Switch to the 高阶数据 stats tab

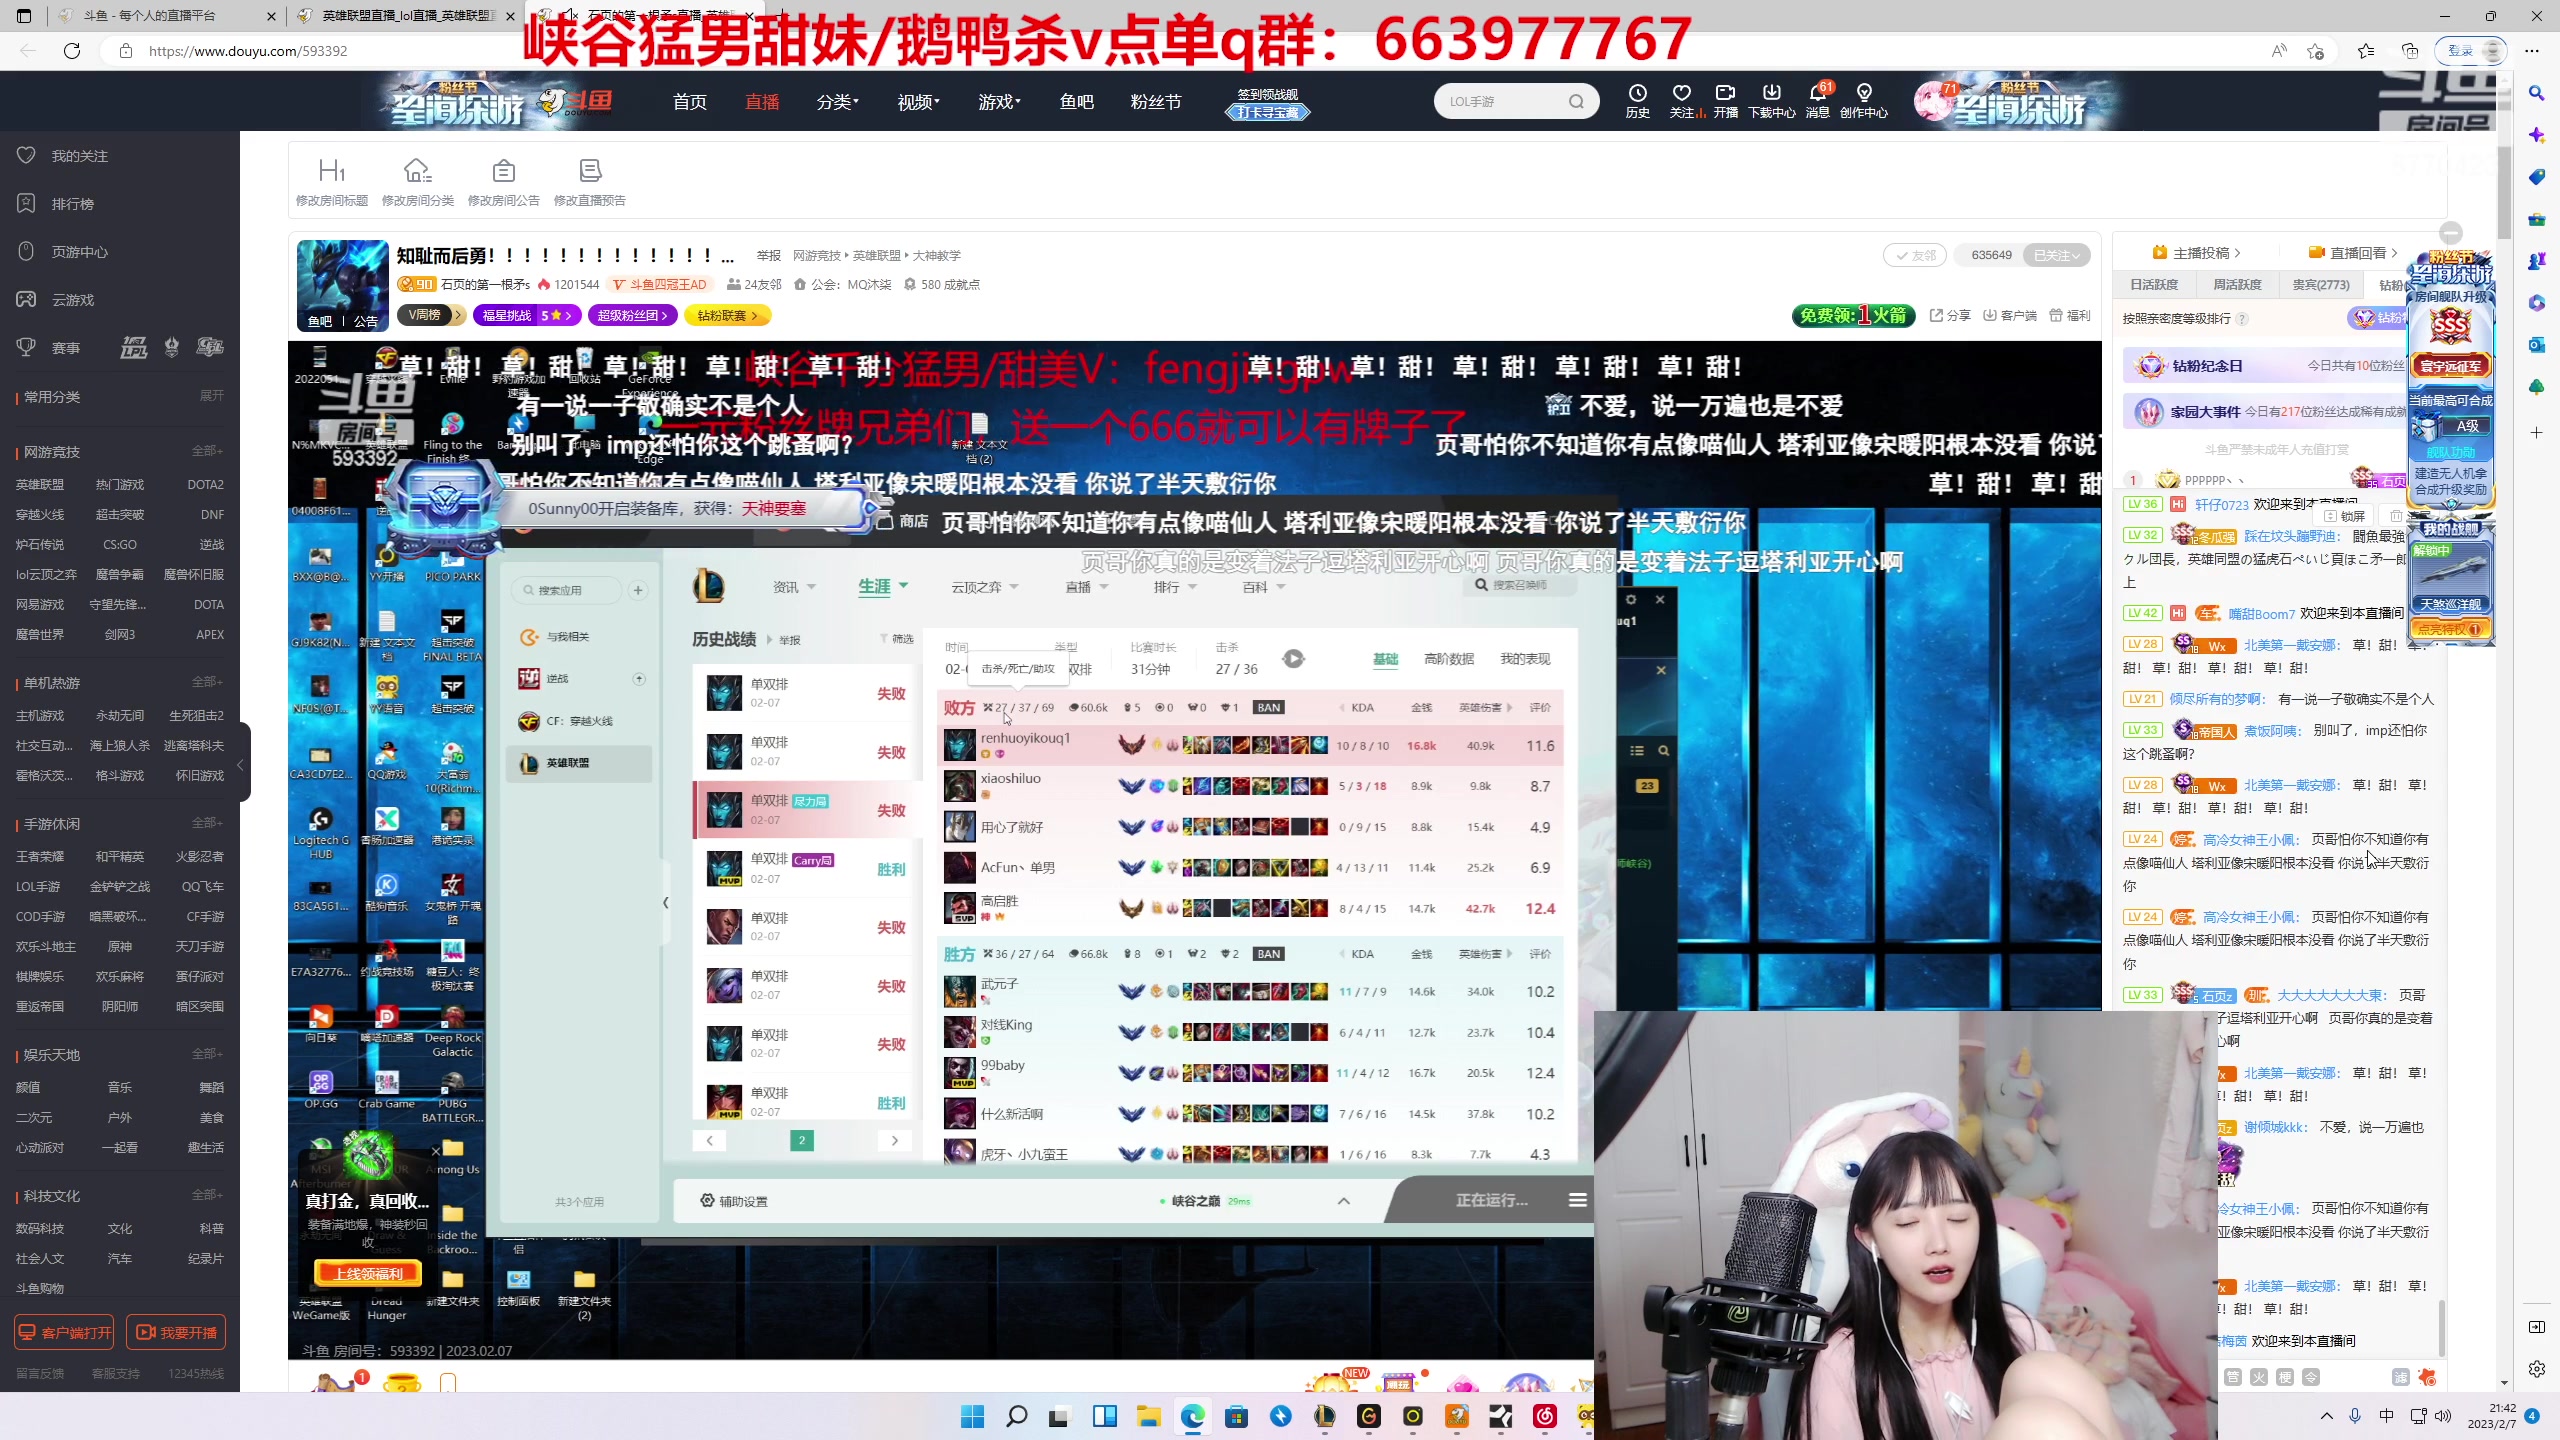tap(1448, 658)
